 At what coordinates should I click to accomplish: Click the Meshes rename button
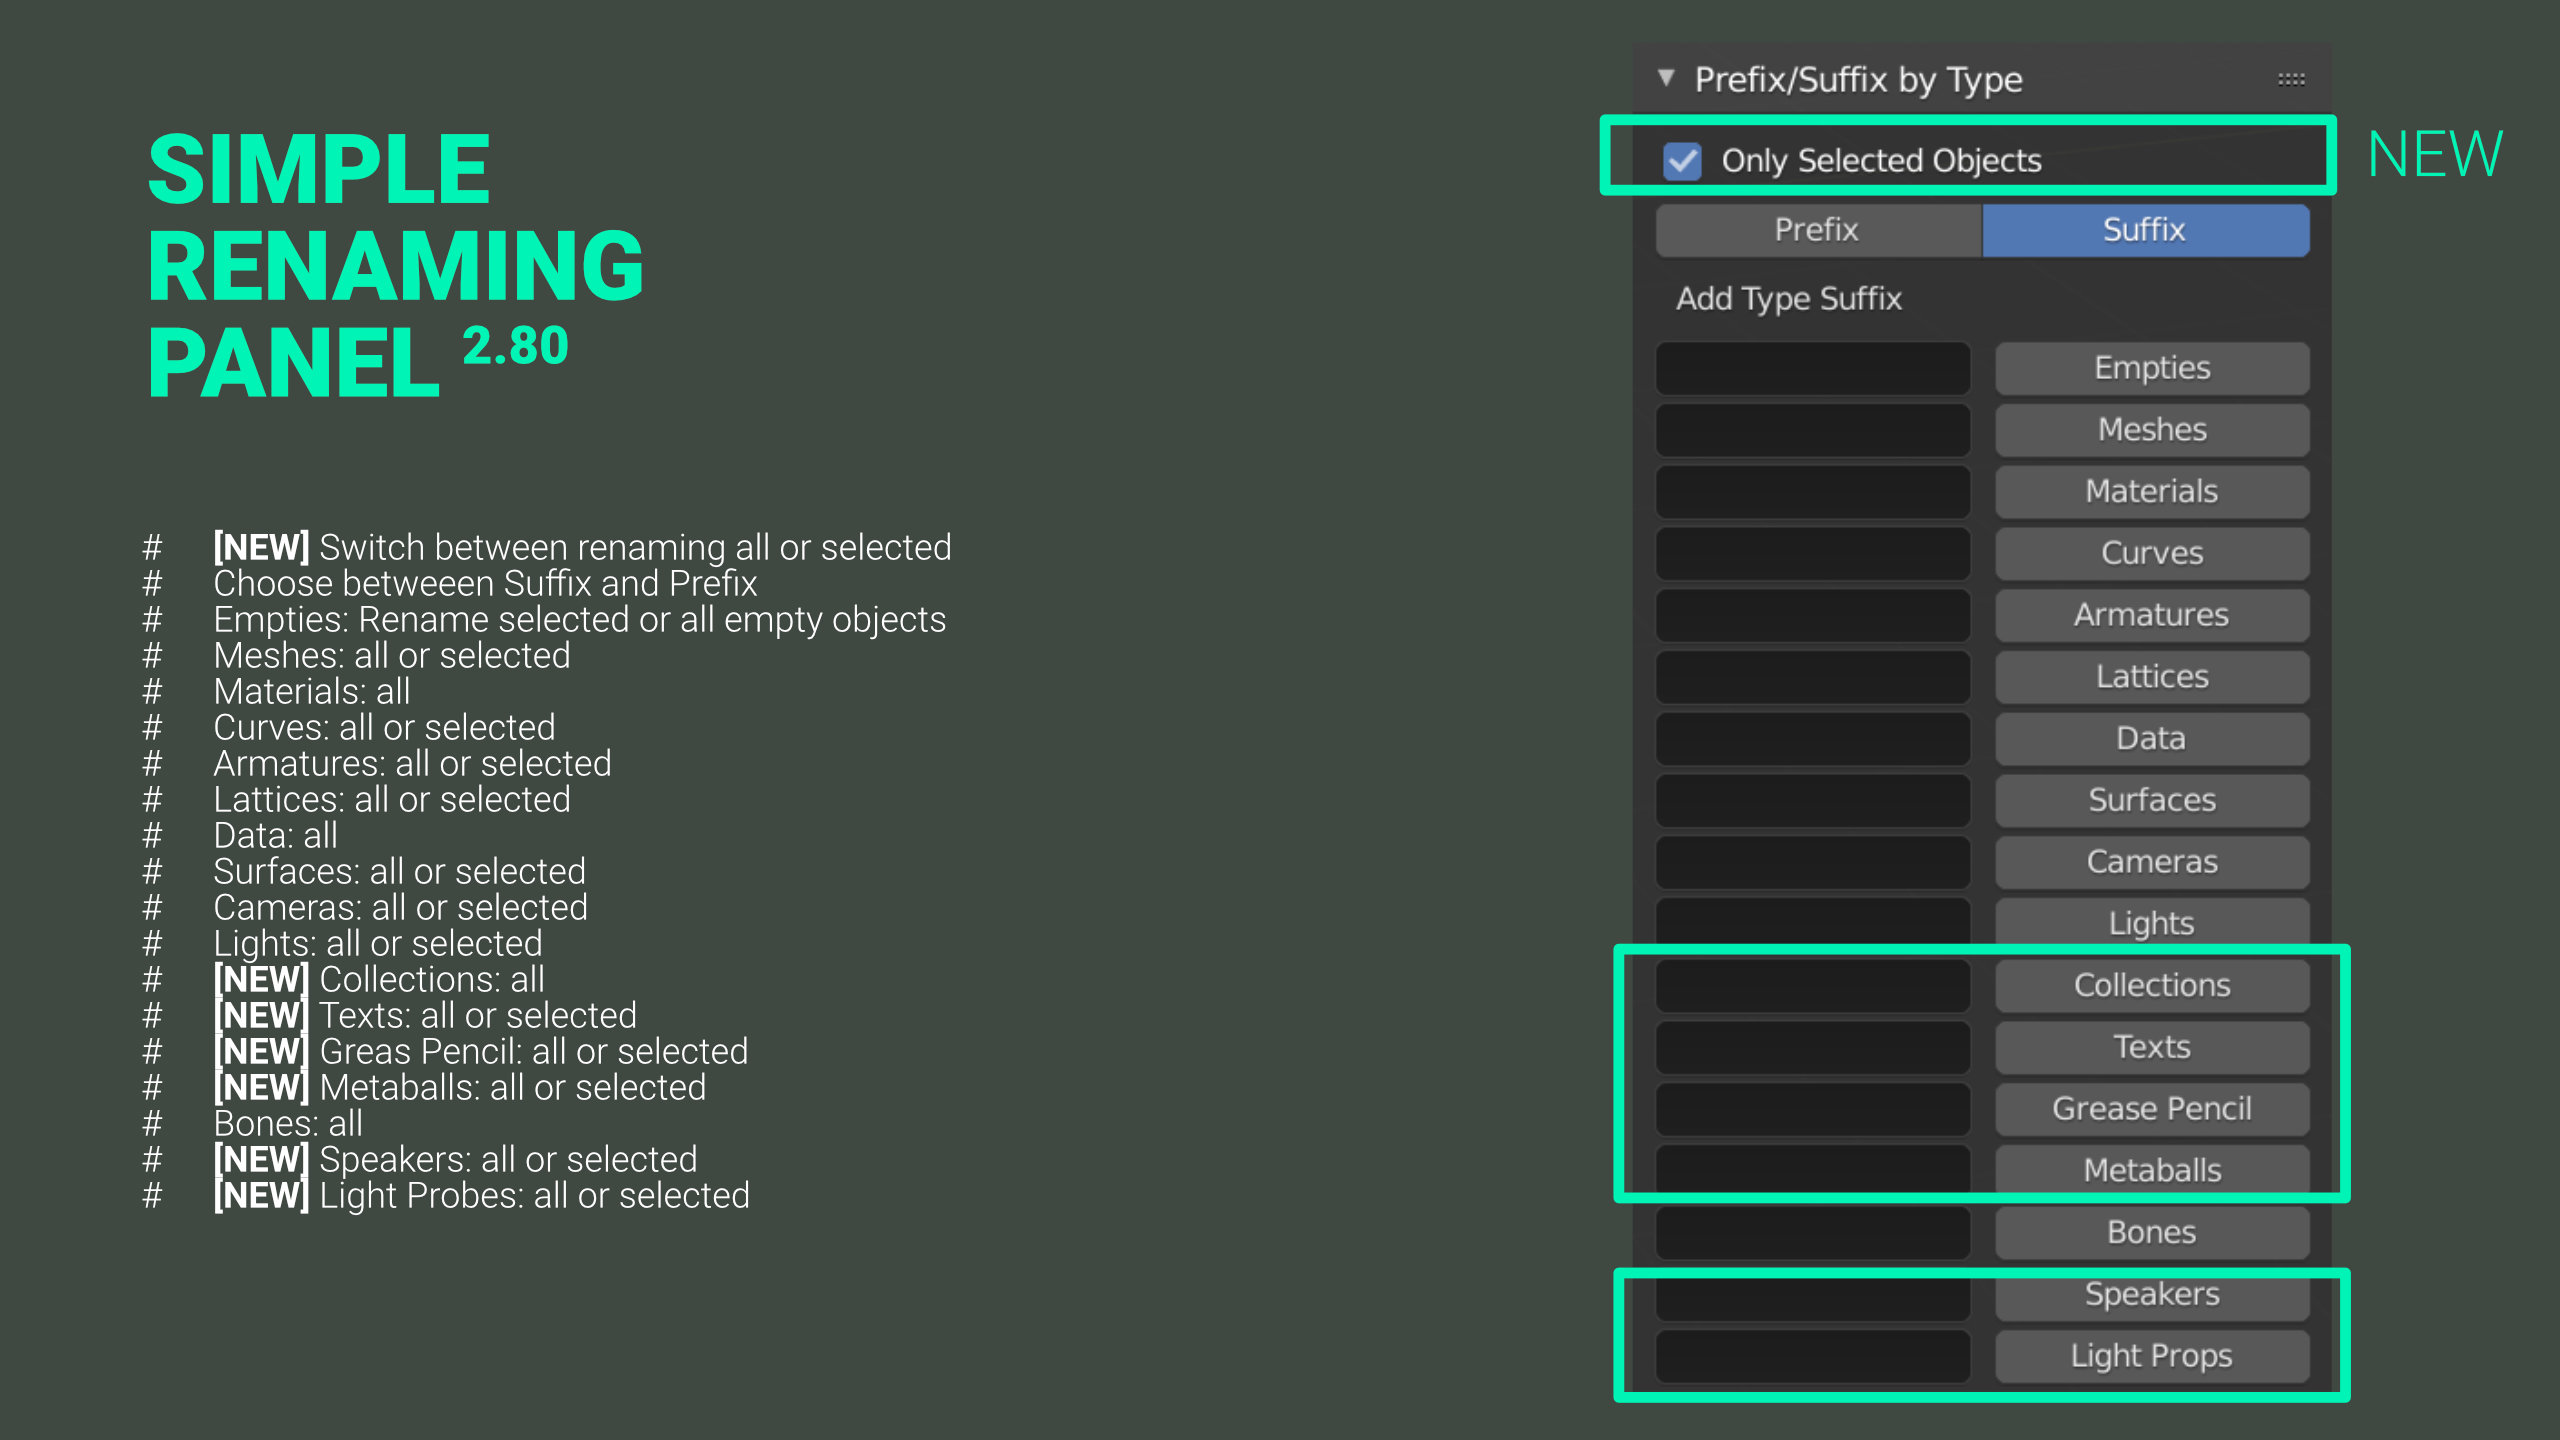coord(2152,430)
